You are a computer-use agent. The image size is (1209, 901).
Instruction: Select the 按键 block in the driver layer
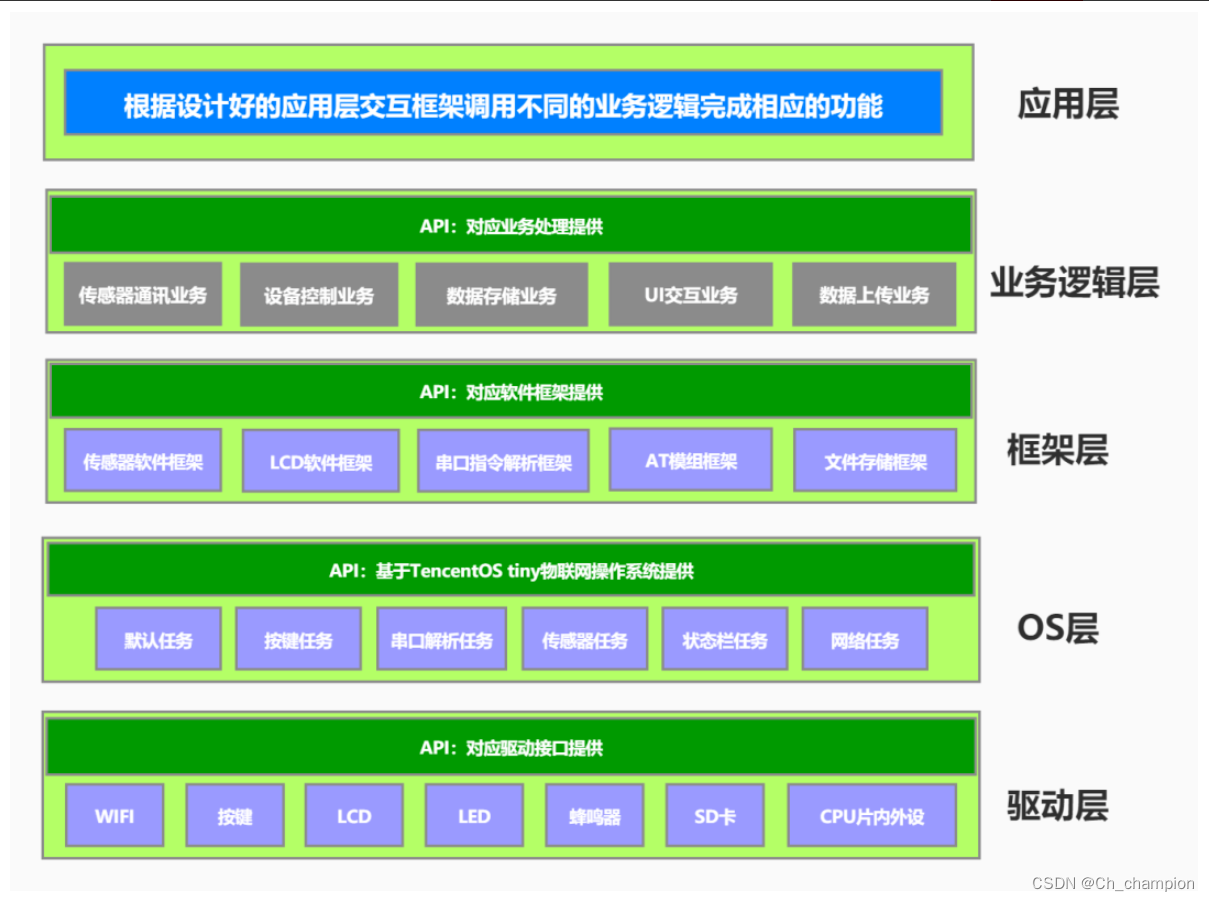point(234,816)
